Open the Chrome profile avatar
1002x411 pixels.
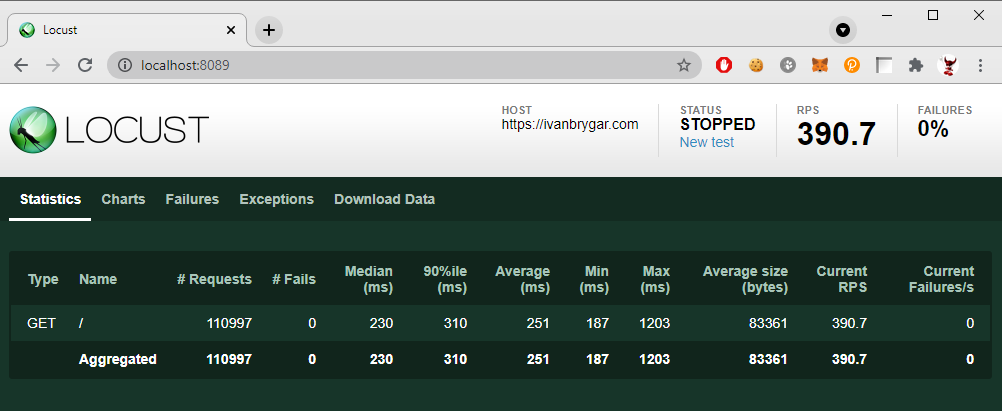point(948,65)
